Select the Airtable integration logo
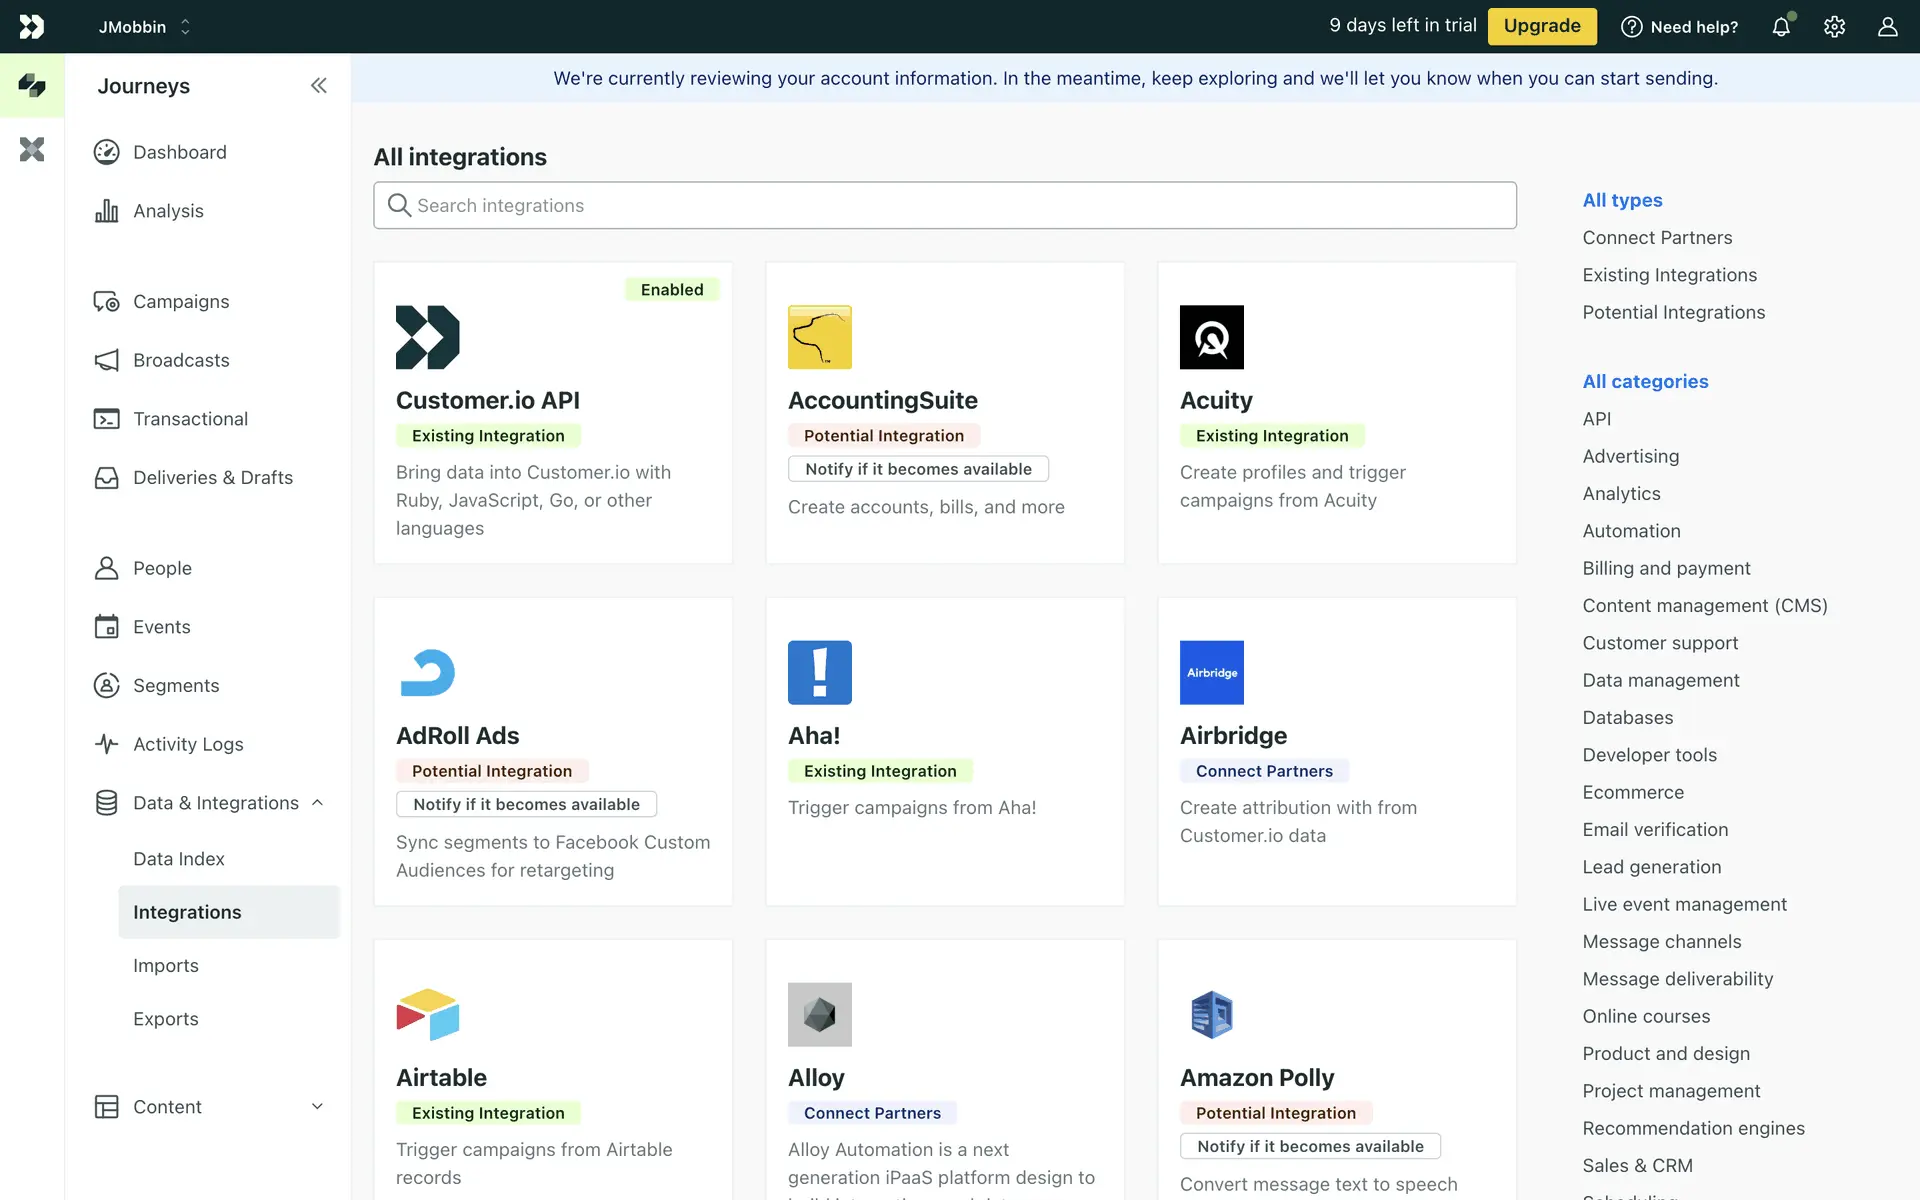1920x1200 pixels. coord(427,1014)
